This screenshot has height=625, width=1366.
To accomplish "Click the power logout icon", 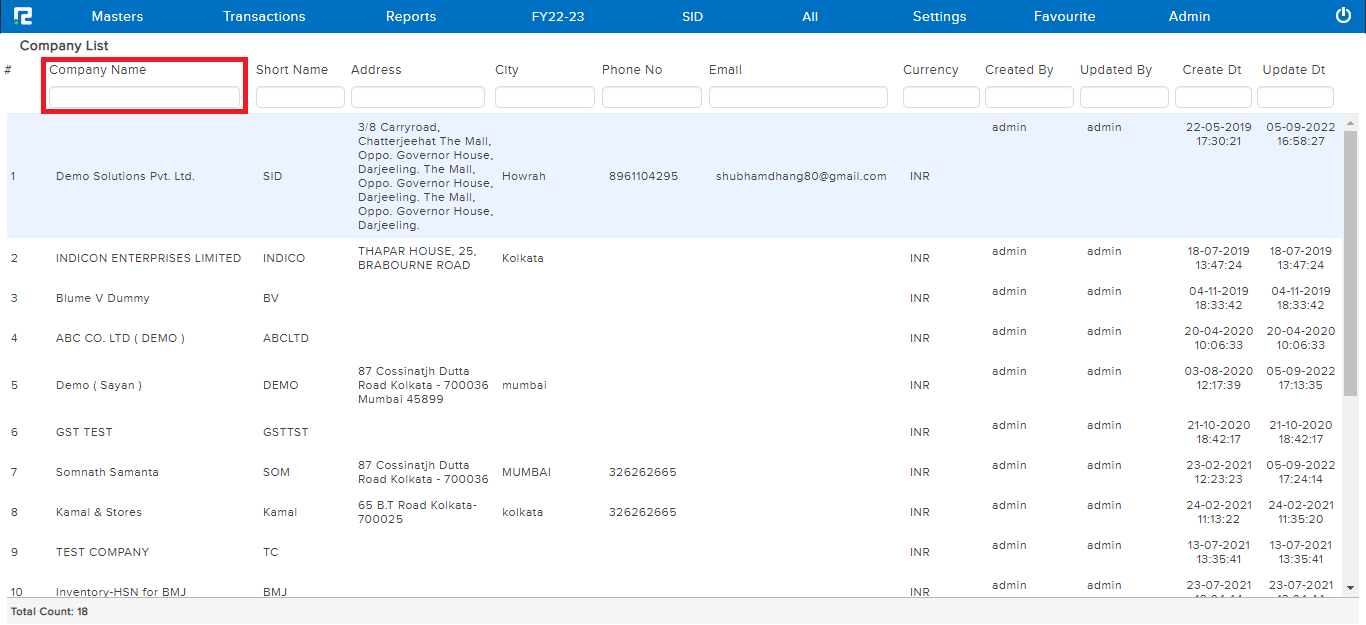I will (x=1343, y=16).
